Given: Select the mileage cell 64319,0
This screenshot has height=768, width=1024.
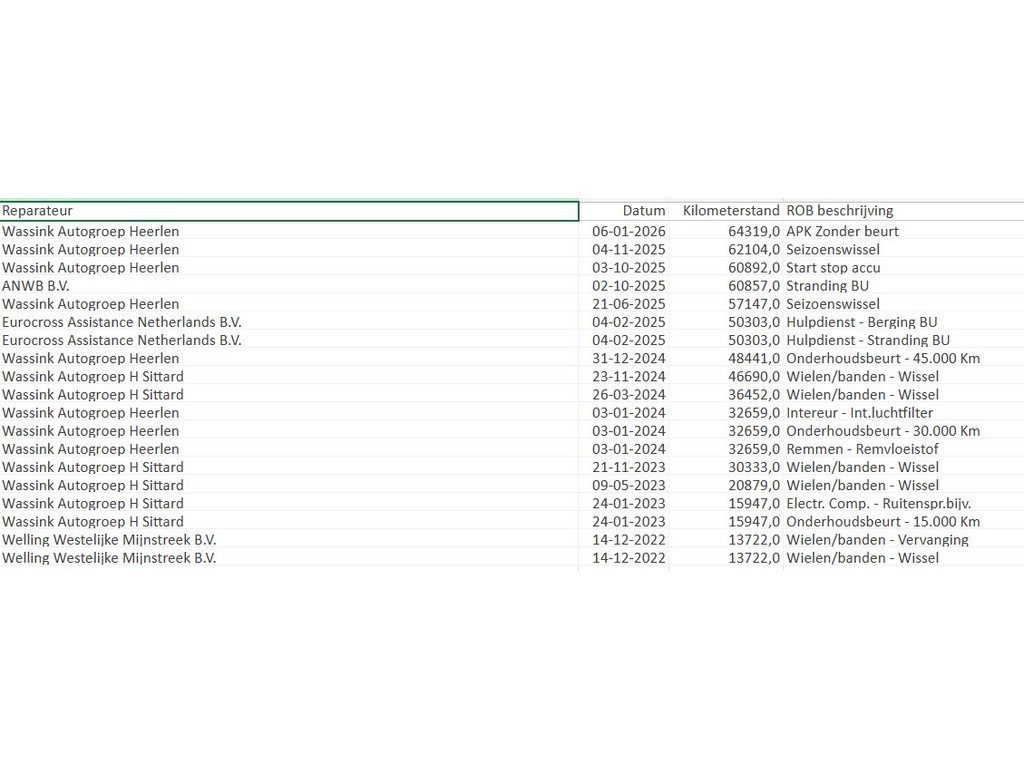Looking at the screenshot, I should click(x=754, y=231).
